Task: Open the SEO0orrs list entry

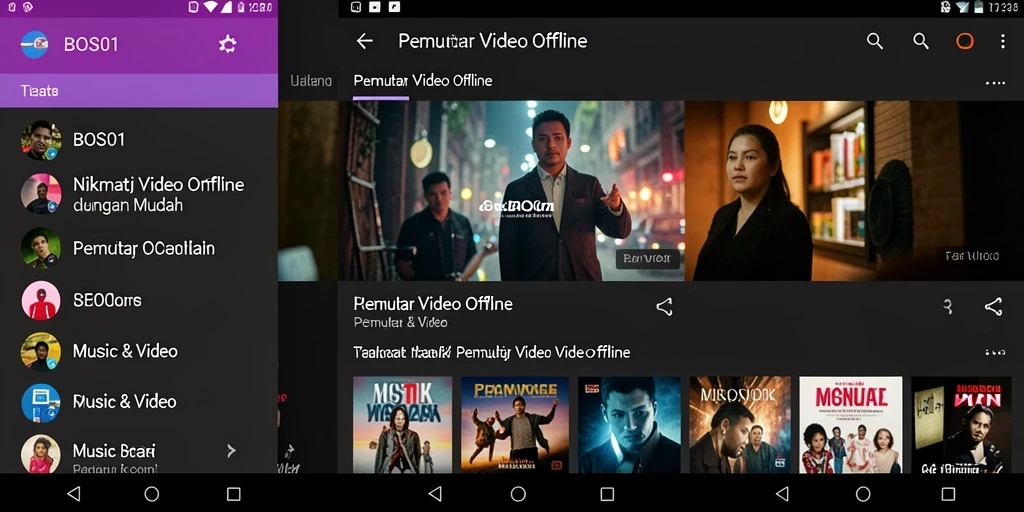Action: pyautogui.click(x=107, y=300)
